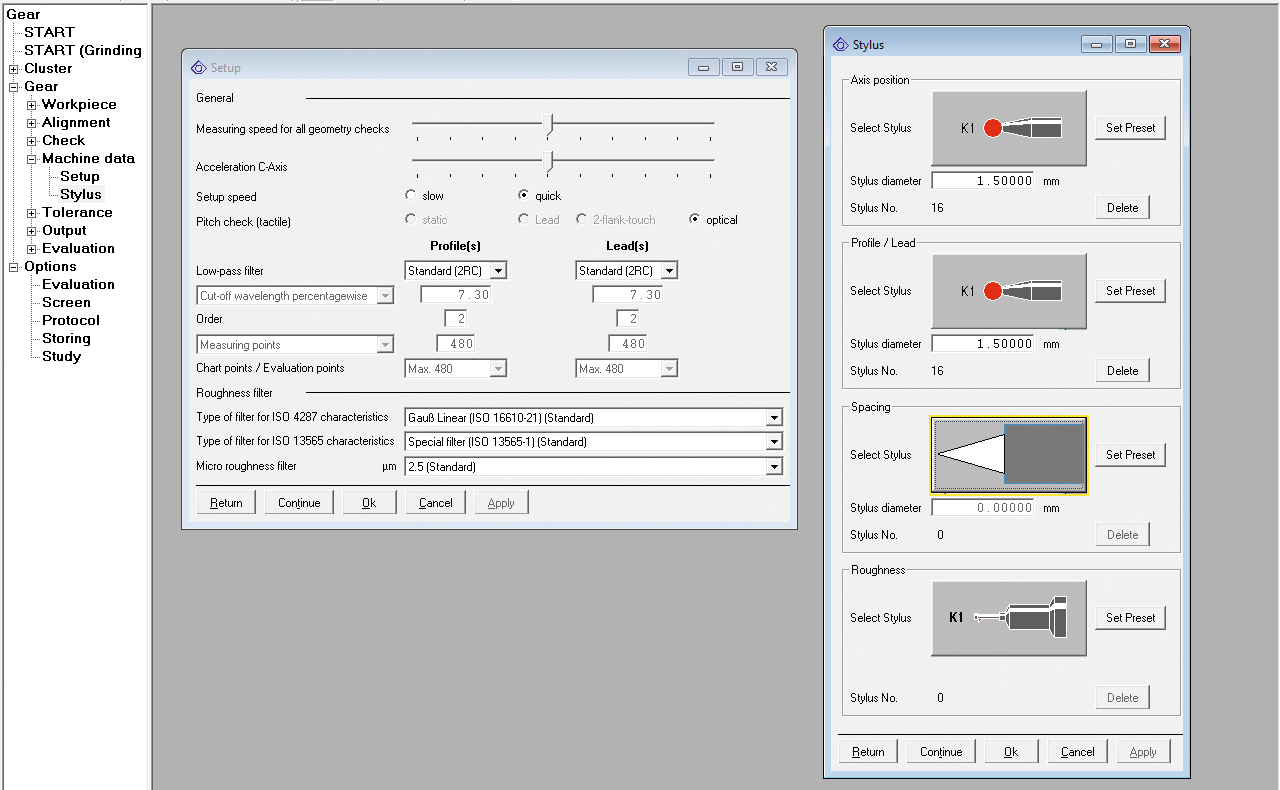The width and height of the screenshot is (1280, 790).
Task: Click Continue in the Setup window
Action: (x=299, y=503)
